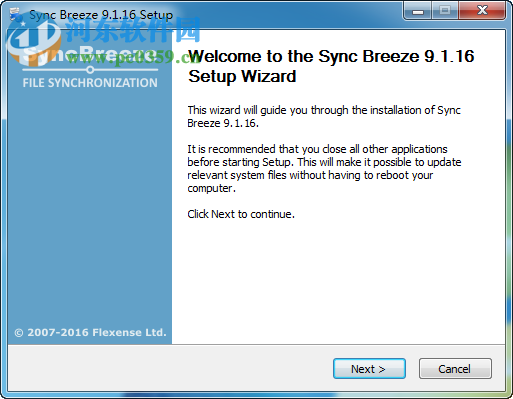
Task: Click the installer icon in title bar
Action: [15, 14]
